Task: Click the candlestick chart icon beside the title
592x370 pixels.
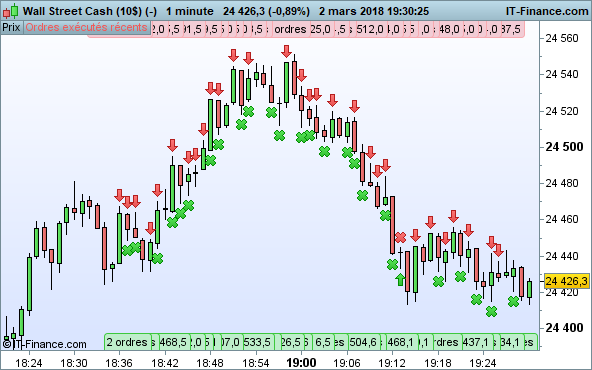Action: click(x=11, y=11)
